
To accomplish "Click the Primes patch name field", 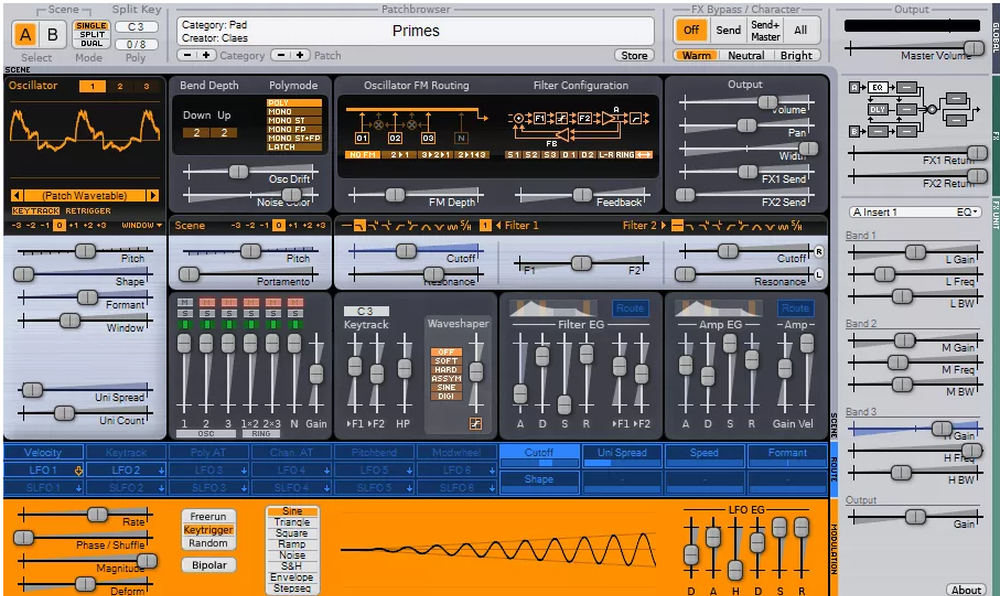I will click(415, 31).
